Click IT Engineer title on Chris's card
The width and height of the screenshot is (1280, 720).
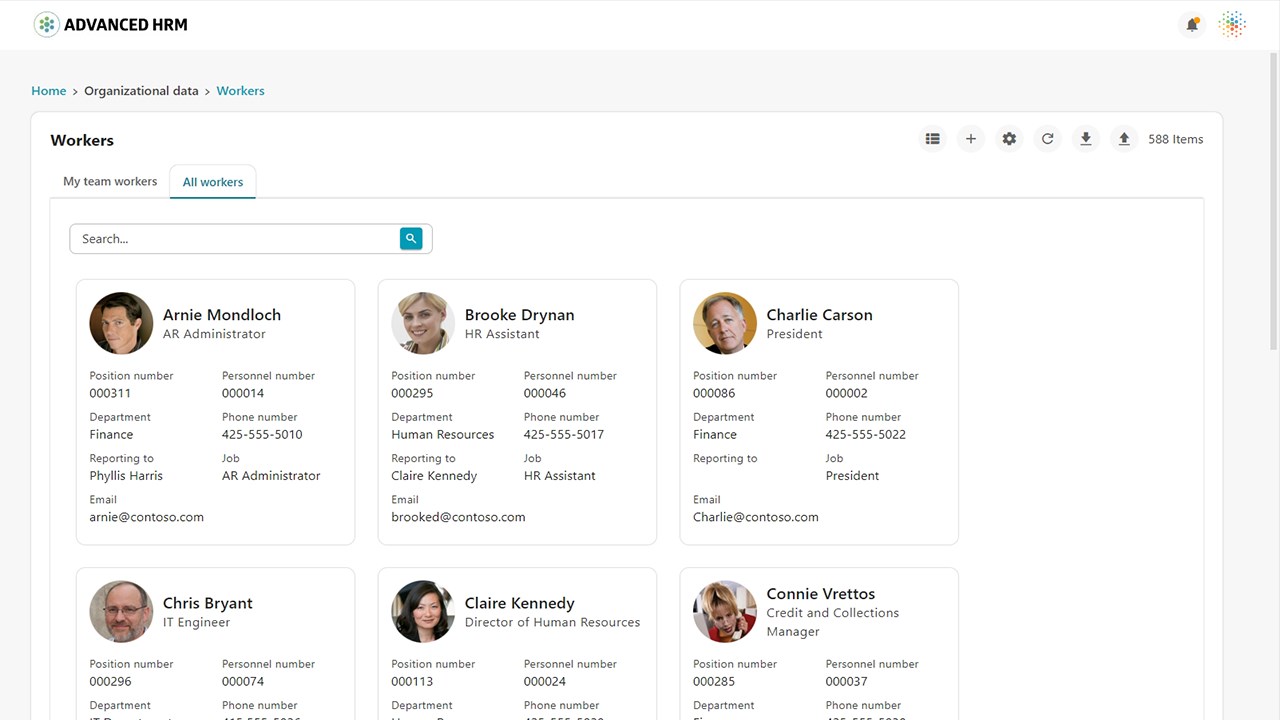(196, 622)
